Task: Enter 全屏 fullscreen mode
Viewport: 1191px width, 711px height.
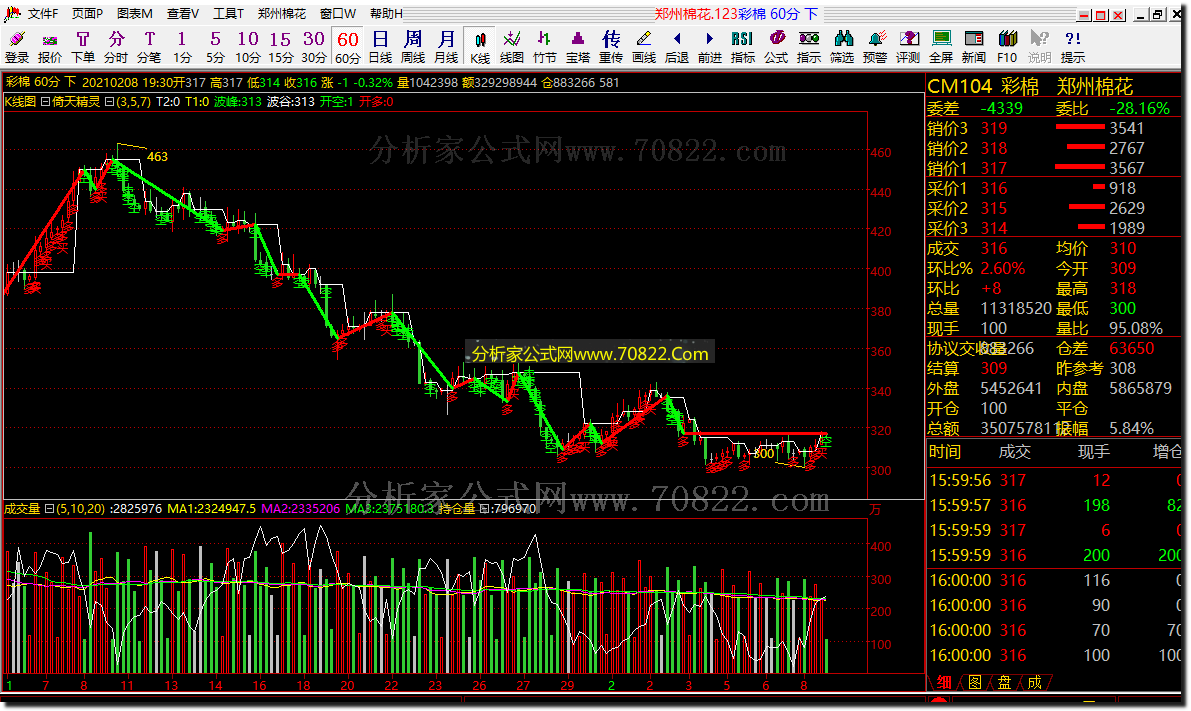Action: (x=941, y=47)
